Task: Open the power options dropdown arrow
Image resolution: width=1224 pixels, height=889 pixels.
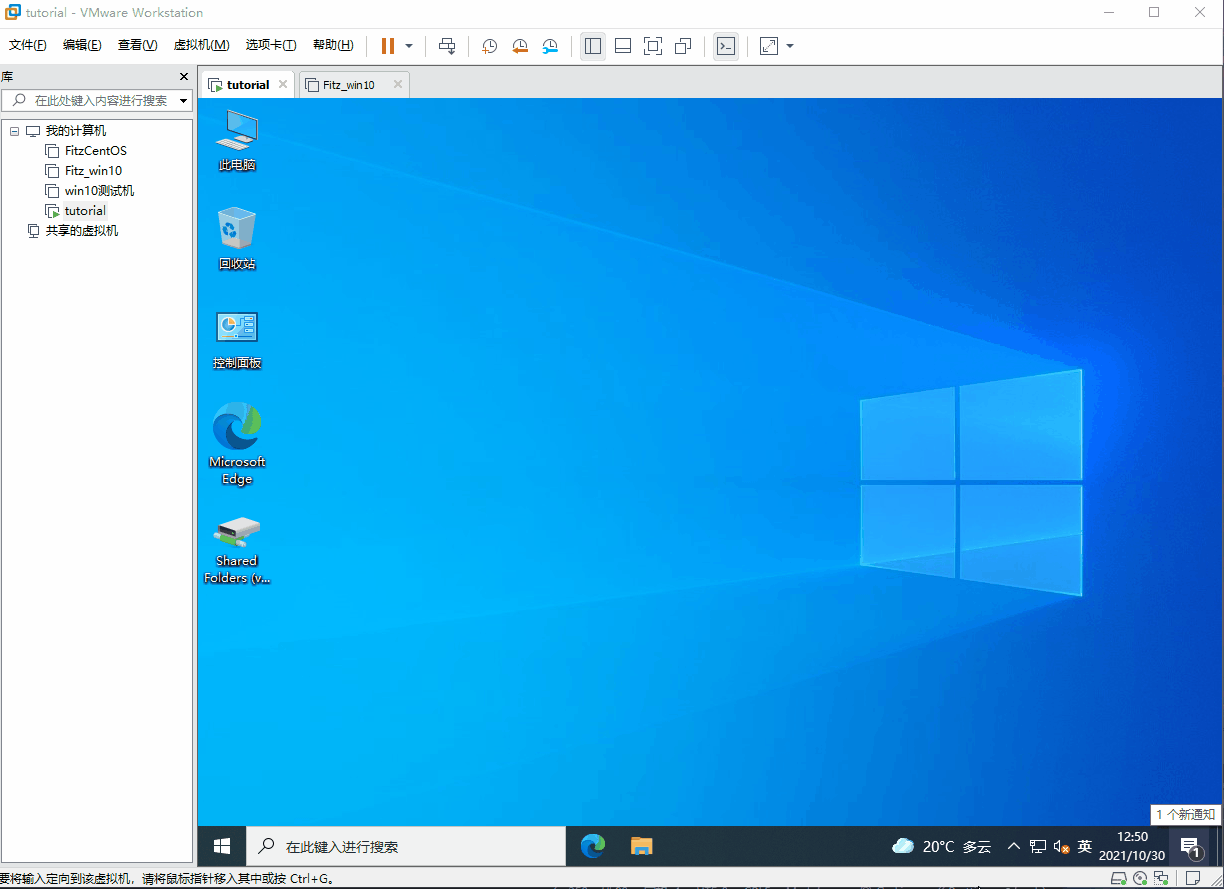Action: [409, 46]
